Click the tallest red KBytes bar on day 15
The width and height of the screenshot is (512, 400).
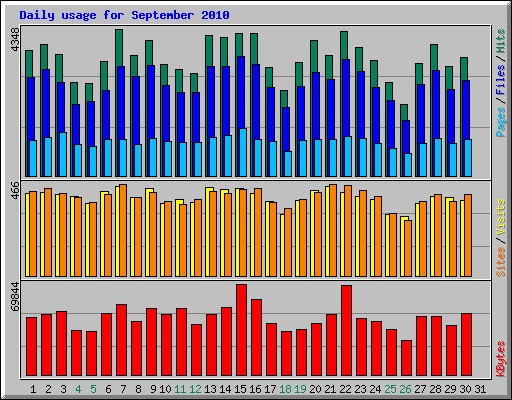click(x=242, y=330)
